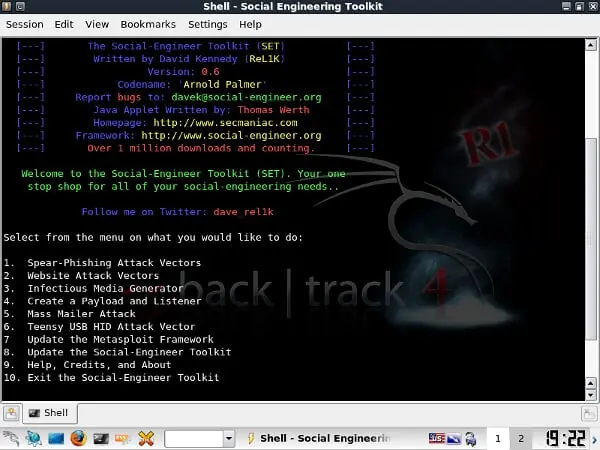Open the Edit menu
The image size is (600, 450).
(x=64, y=24)
